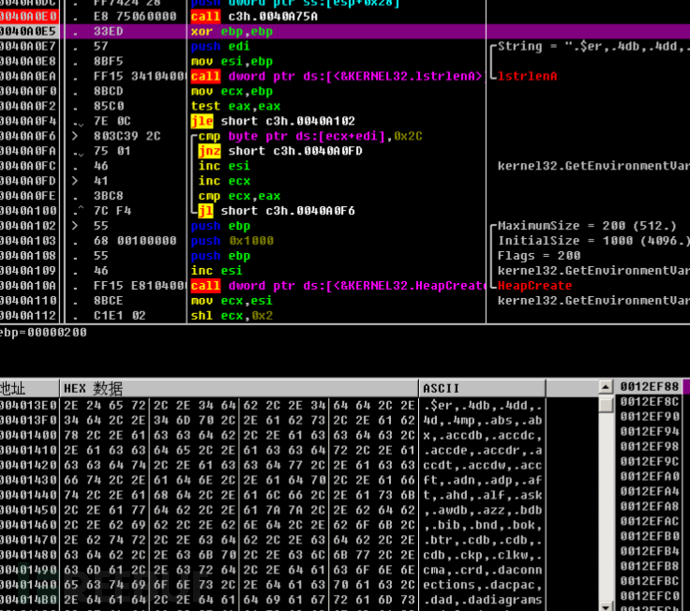Click the red breakpoint address 0040A0E0
The height and width of the screenshot is (611, 690).
pos(28,17)
